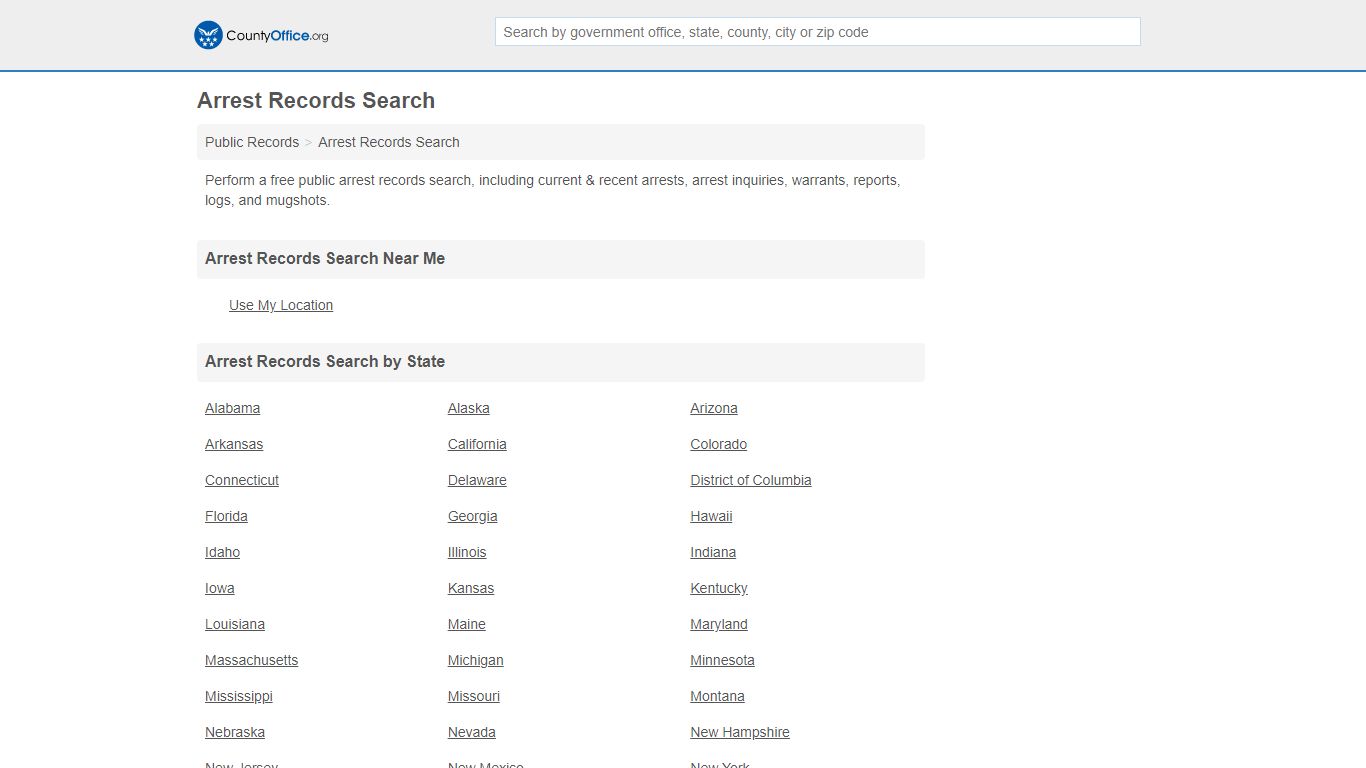Viewport: 1366px width, 768px height.
Task: Click on Maryland in the state list
Action: (x=719, y=624)
